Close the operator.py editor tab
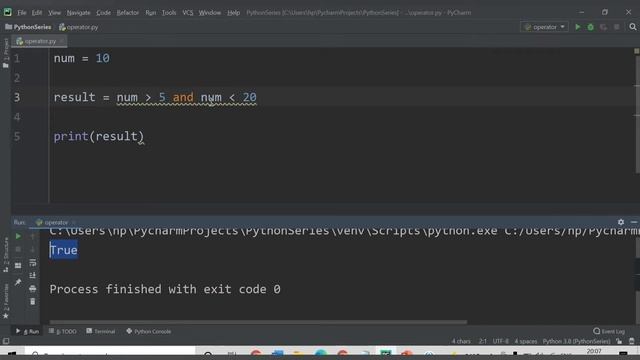This screenshot has width=640, height=360. [x=62, y=41]
